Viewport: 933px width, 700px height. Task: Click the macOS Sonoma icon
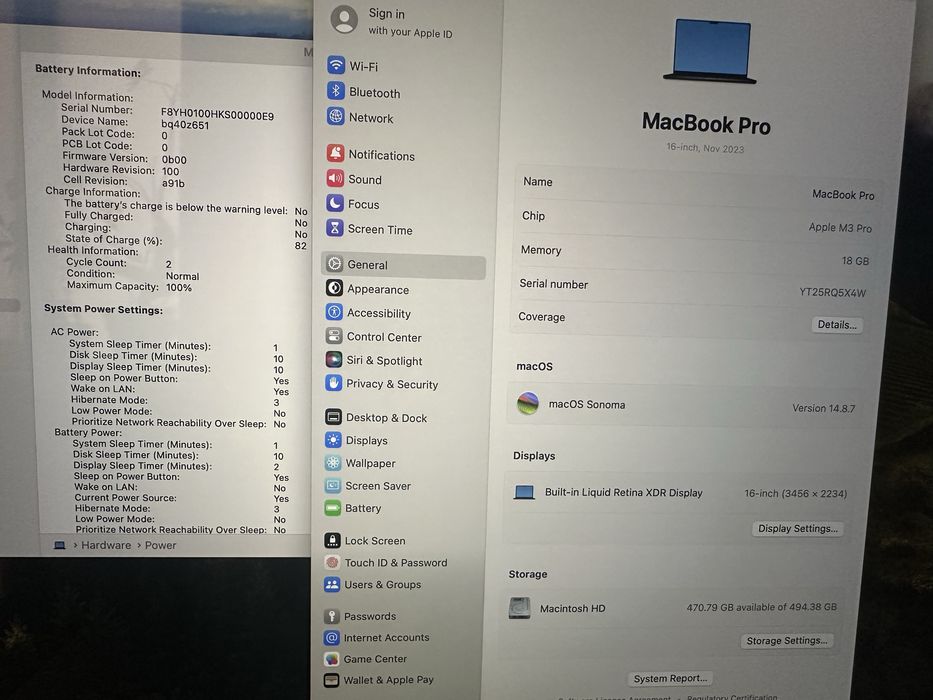click(x=528, y=403)
